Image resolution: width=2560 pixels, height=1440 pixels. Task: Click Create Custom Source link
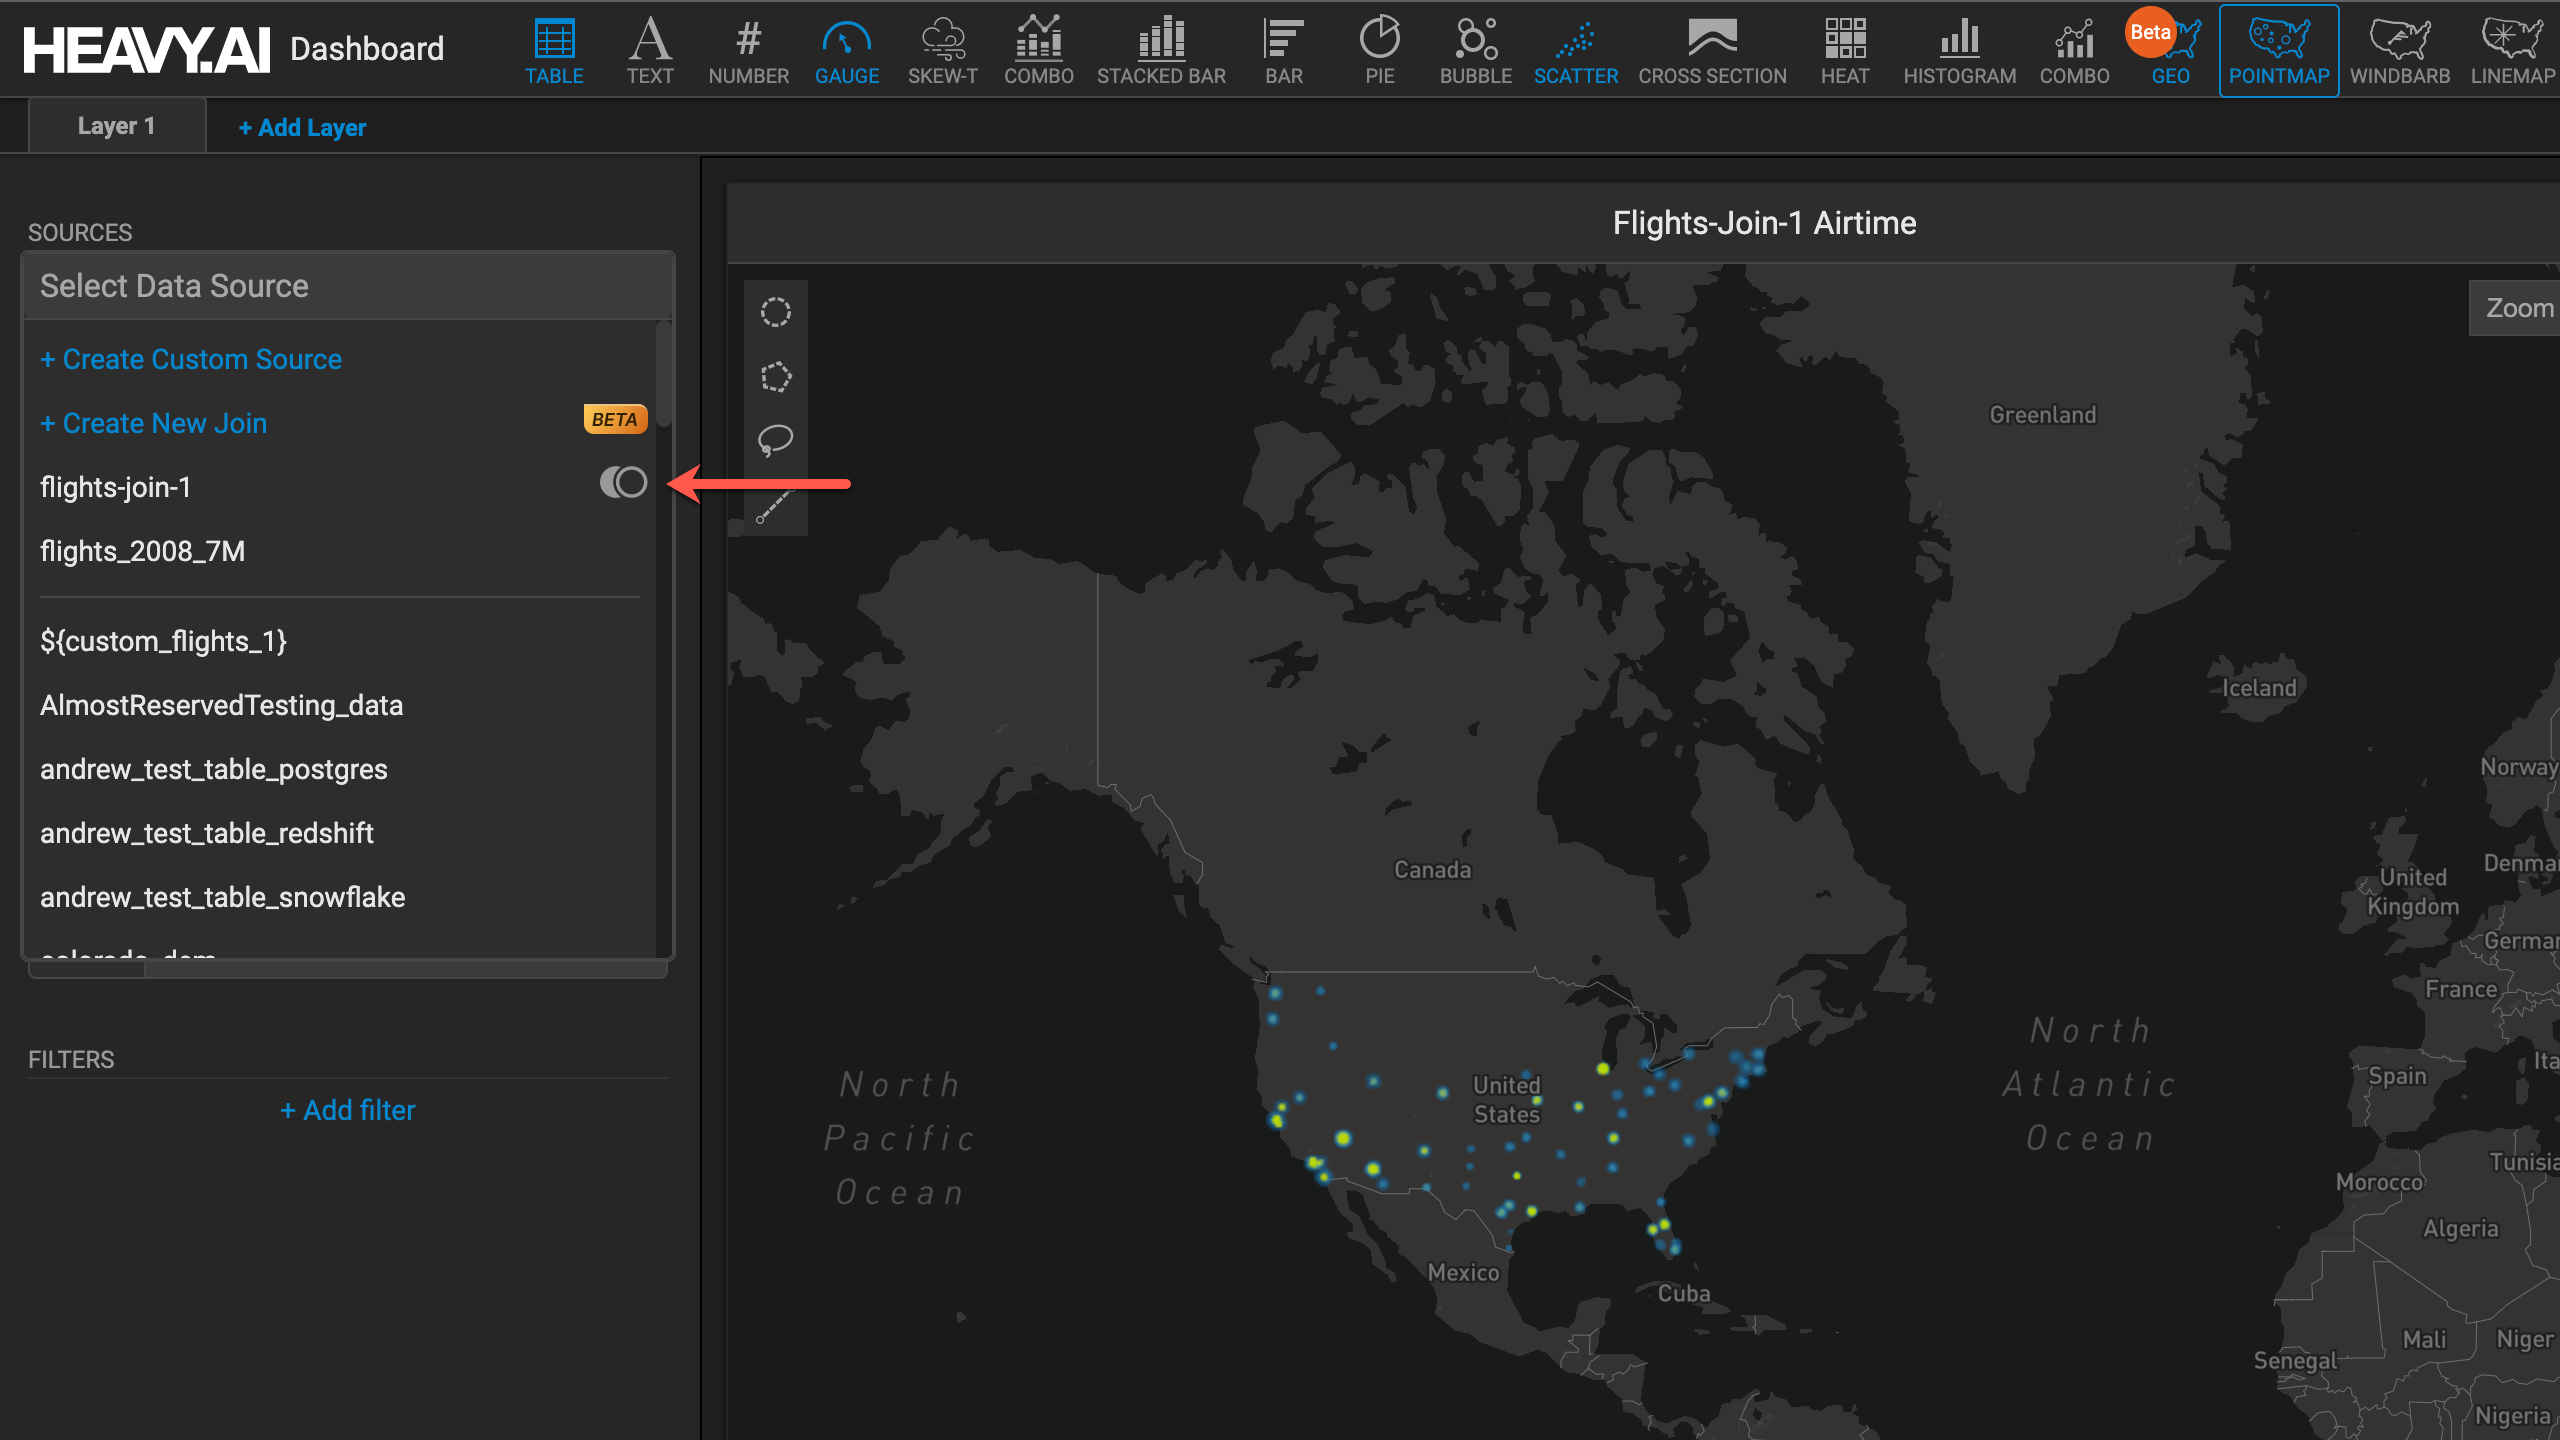click(x=191, y=359)
